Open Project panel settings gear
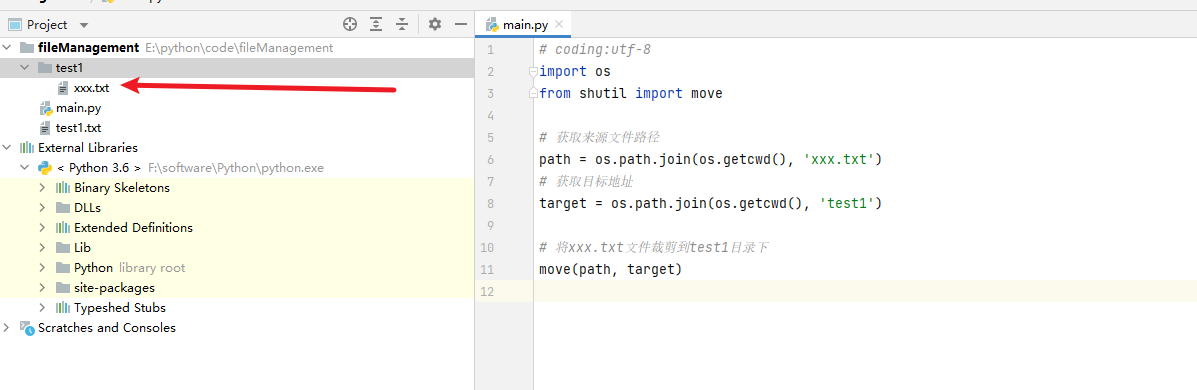The width and height of the screenshot is (1197, 390). [434, 24]
